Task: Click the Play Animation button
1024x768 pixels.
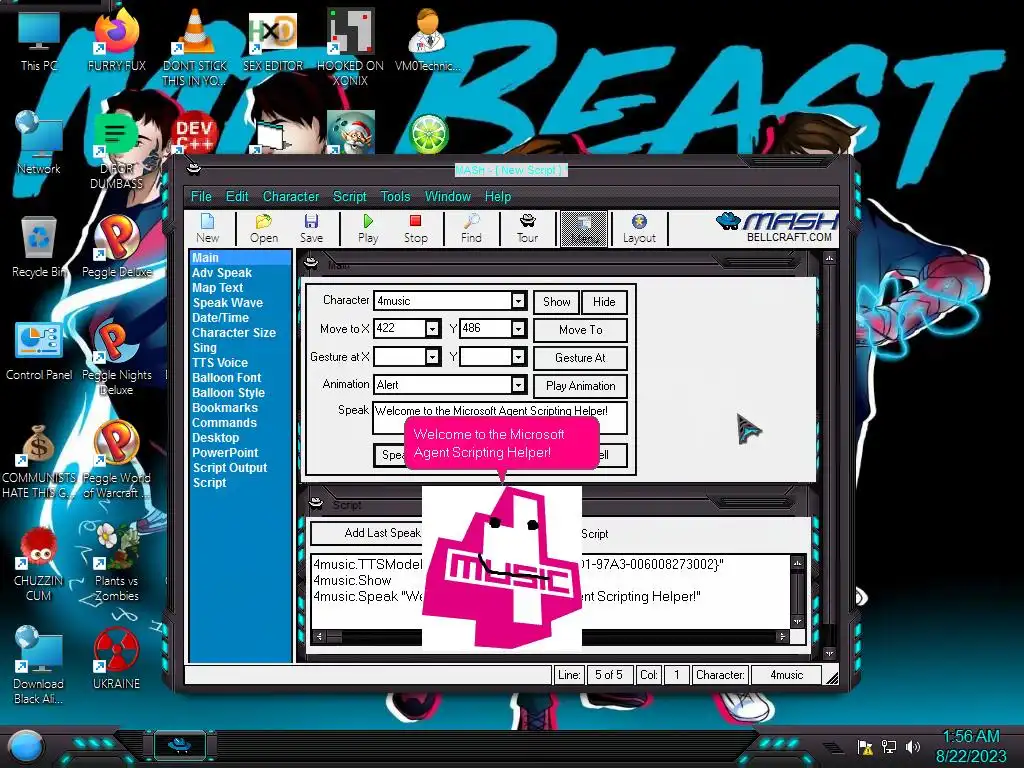Action: pyautogui.click(x=581, y=386)
